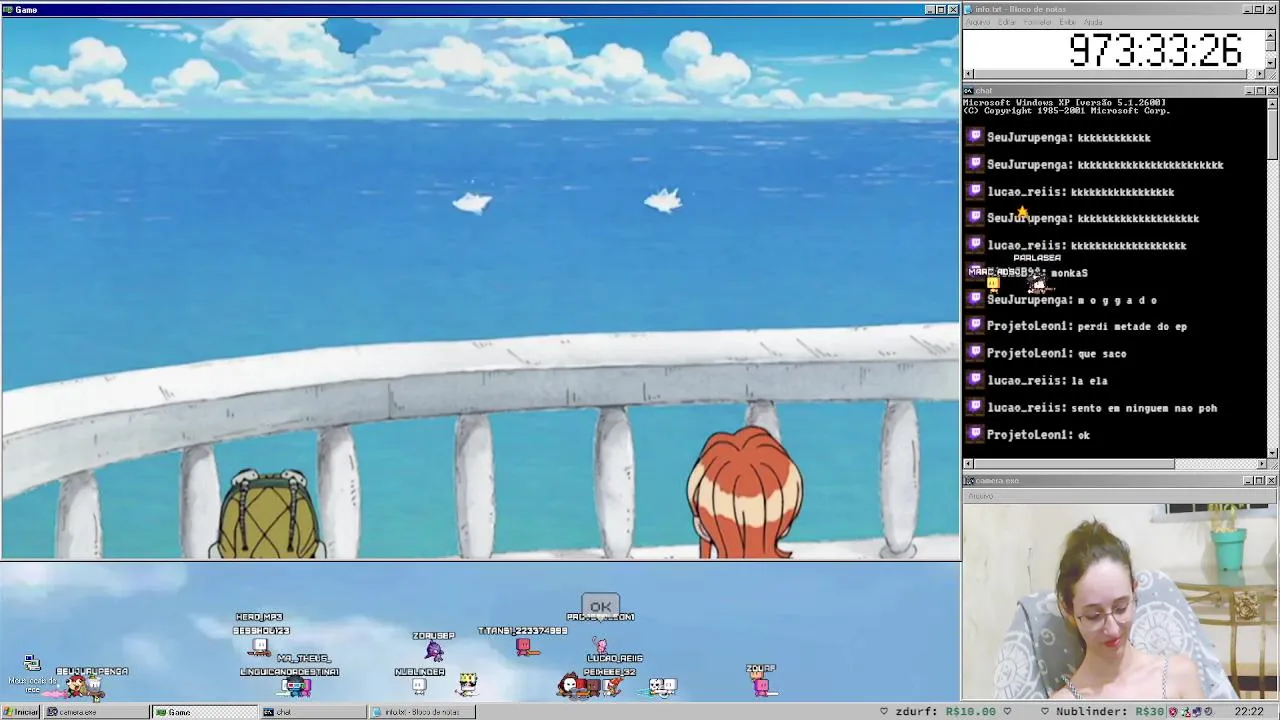Click the heart before Nublinder donation
The image size is (1280, 720).
click(x=1045, y=711)
